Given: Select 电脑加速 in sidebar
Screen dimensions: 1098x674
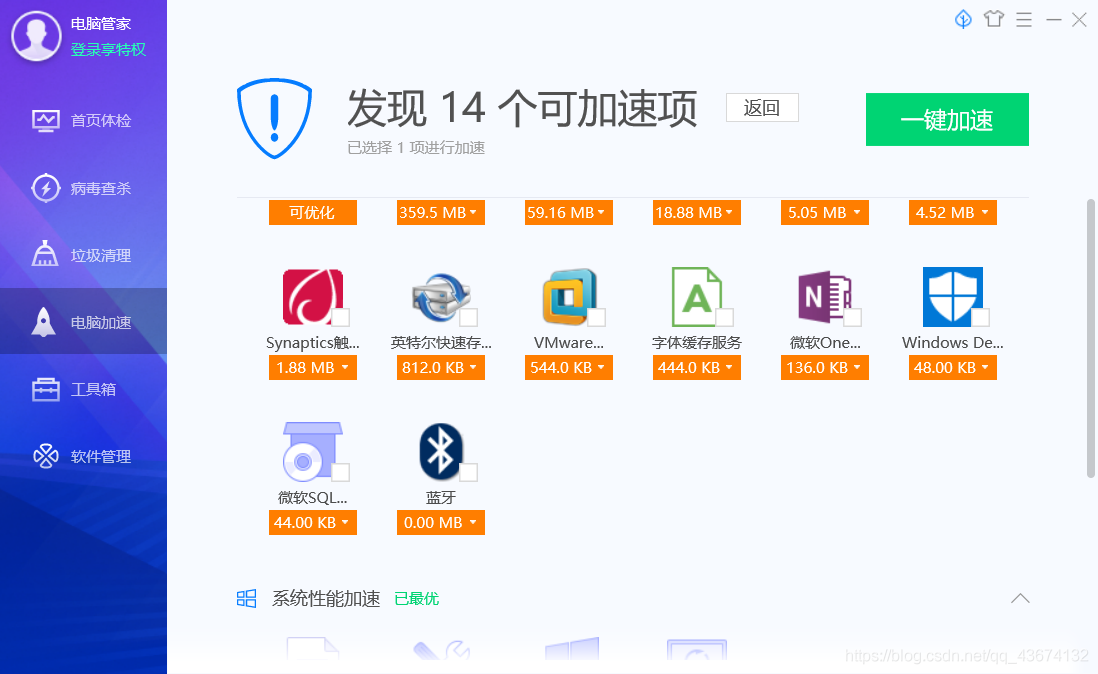Looking at the screenshot, I should click(x=83, y=322).
